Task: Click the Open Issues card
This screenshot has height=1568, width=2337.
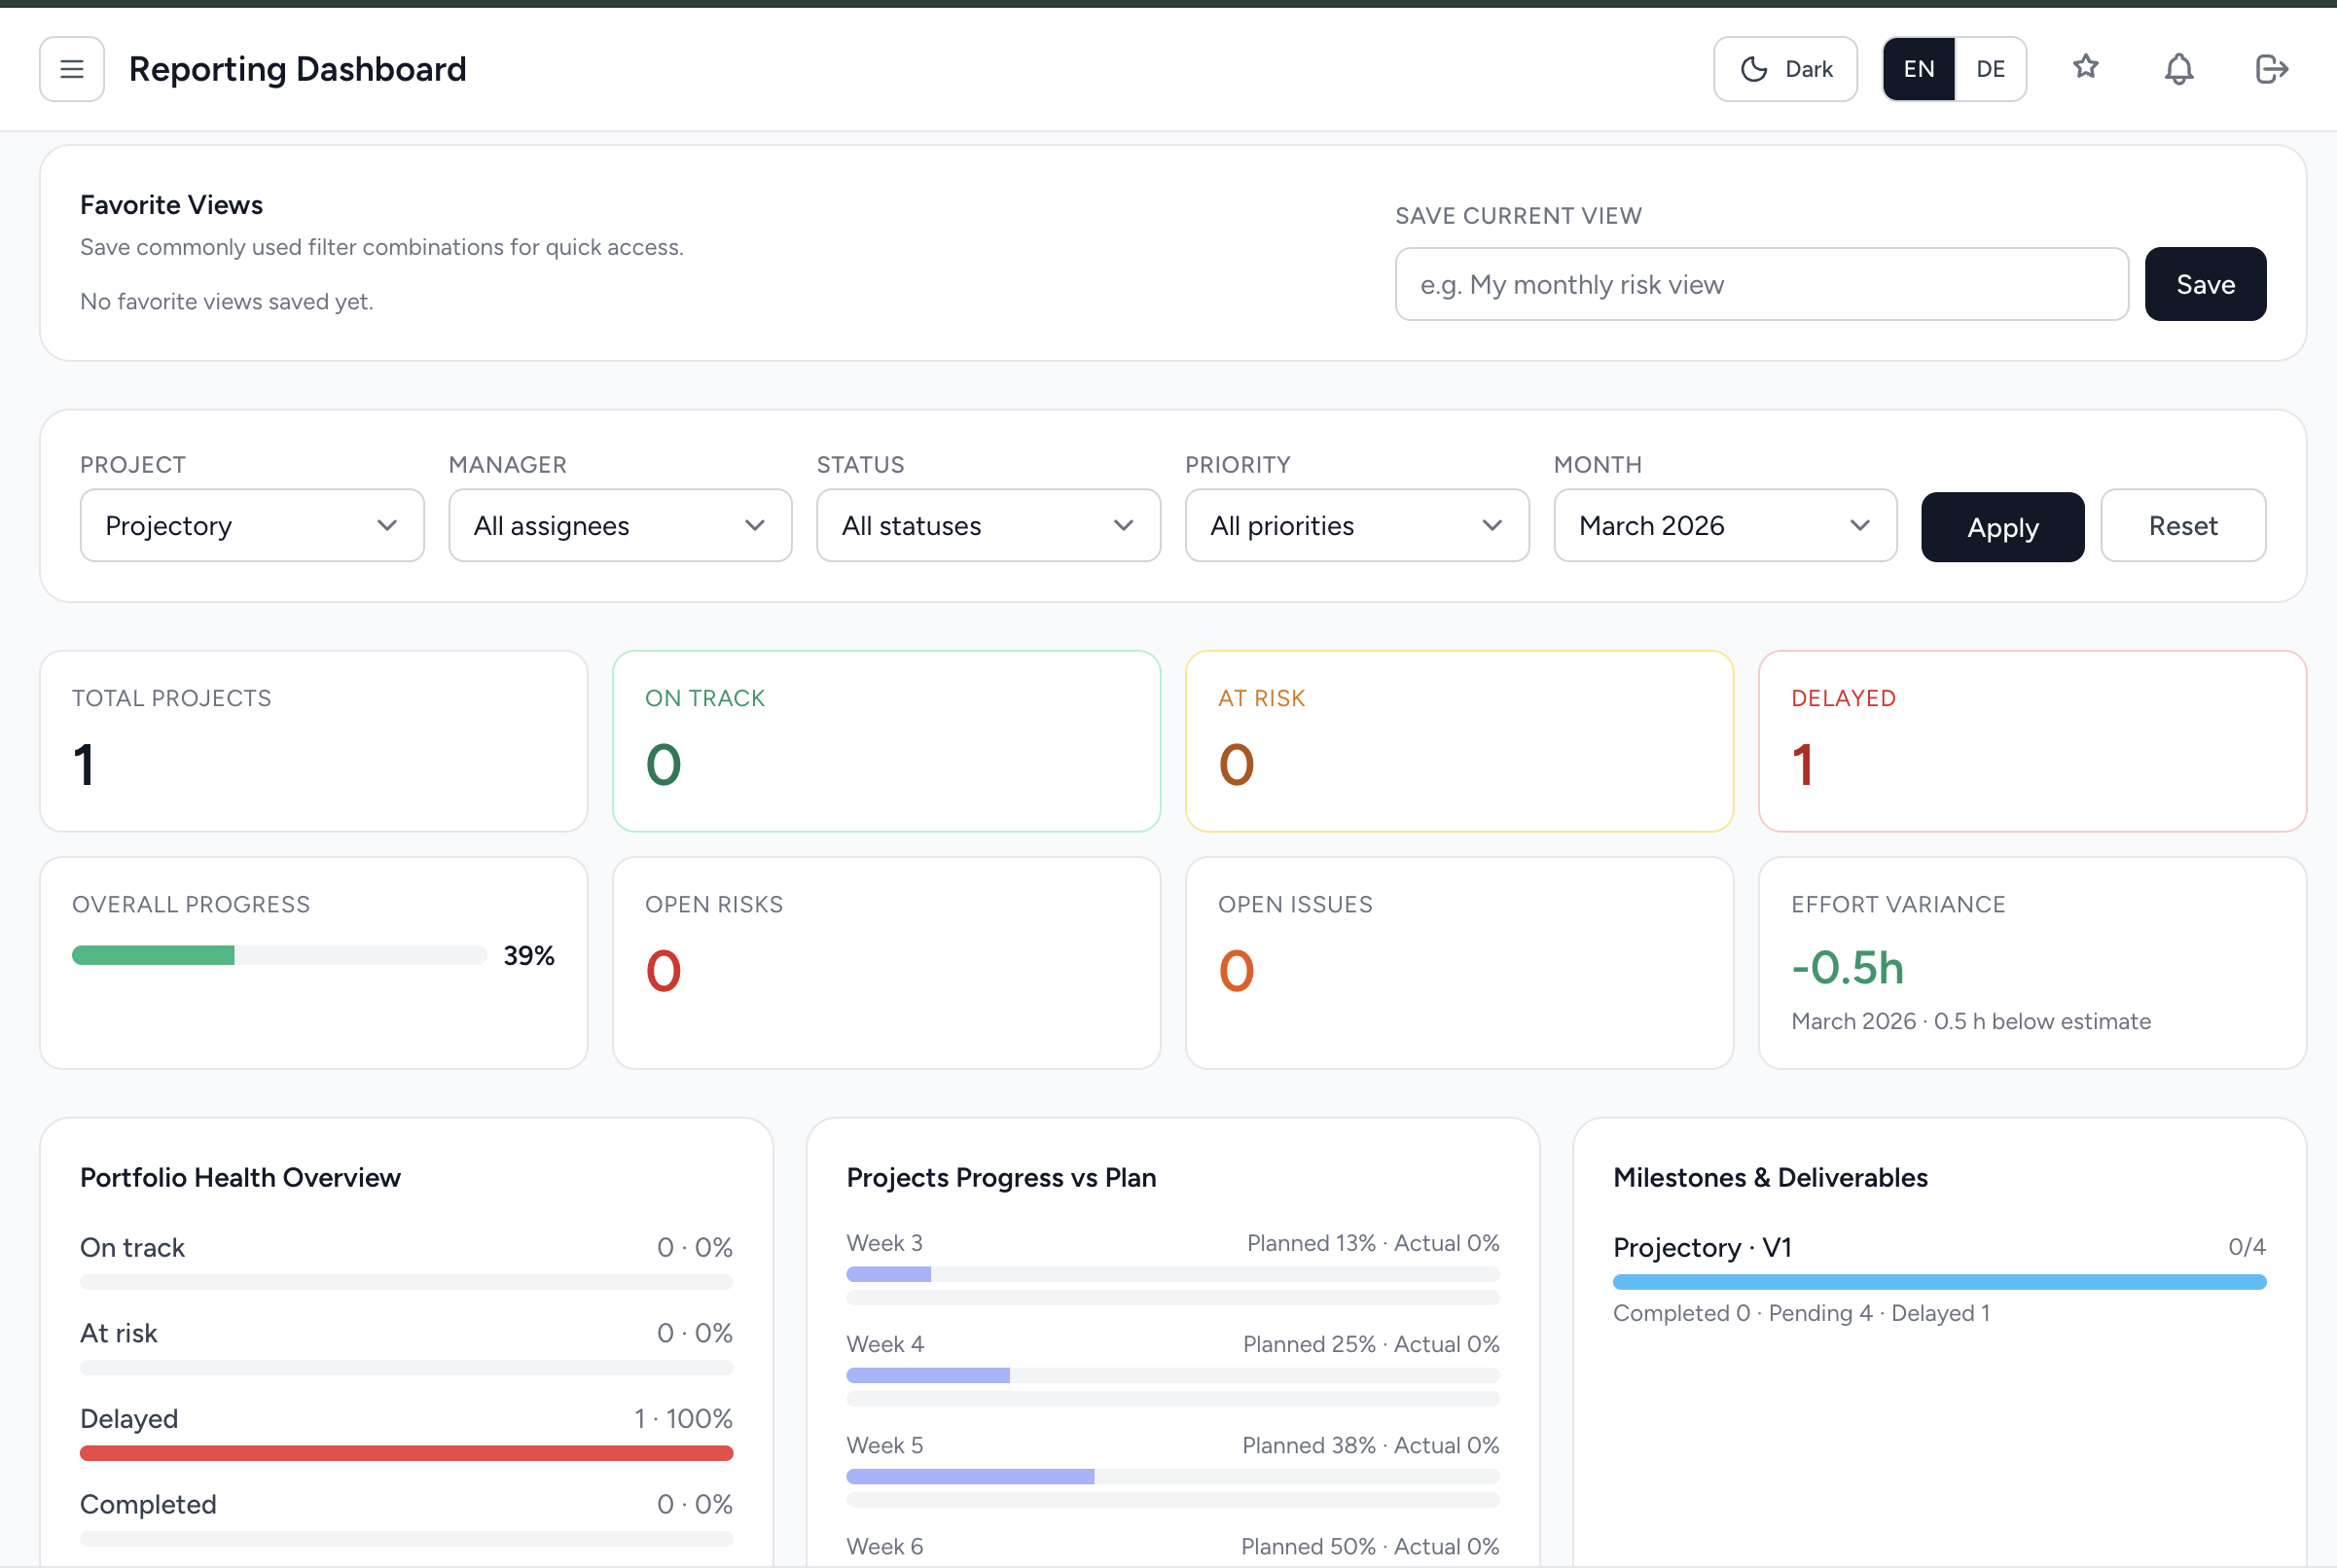Action: (x=1459, y=963)
